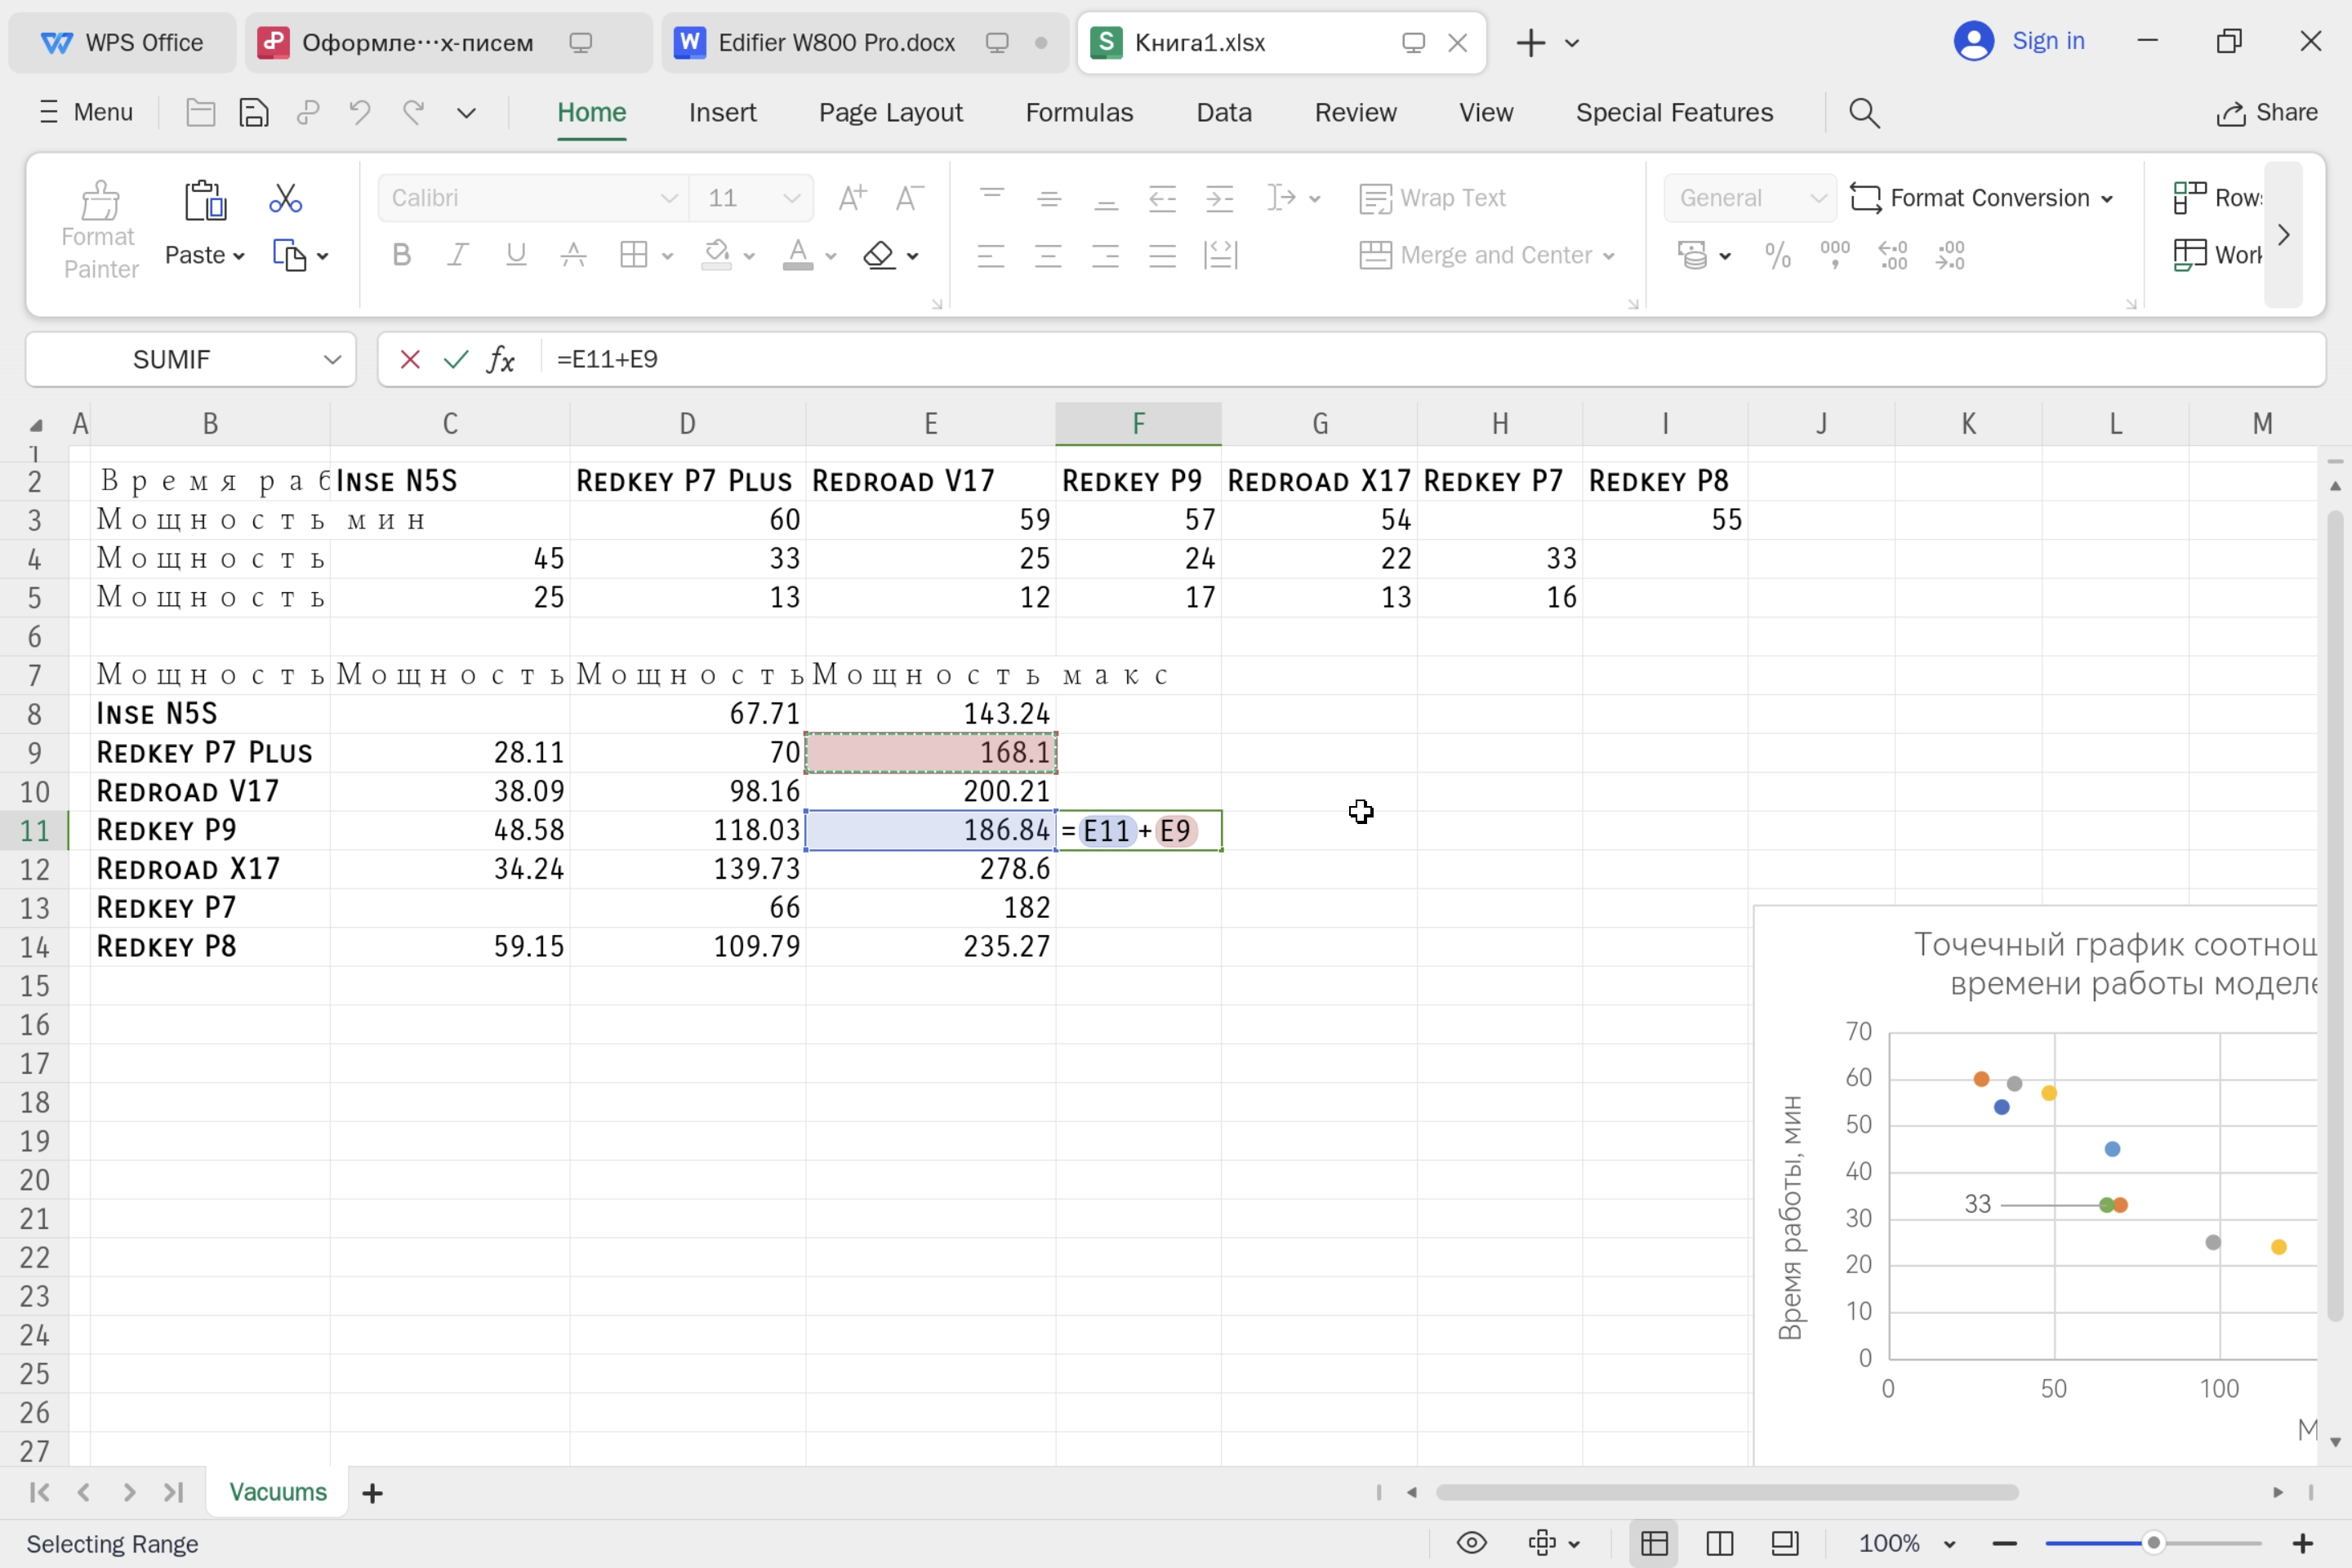This screenshot has width=2352, height=1568.
Task: Cancel formula entry with red X
Action: tap(410, 359)
